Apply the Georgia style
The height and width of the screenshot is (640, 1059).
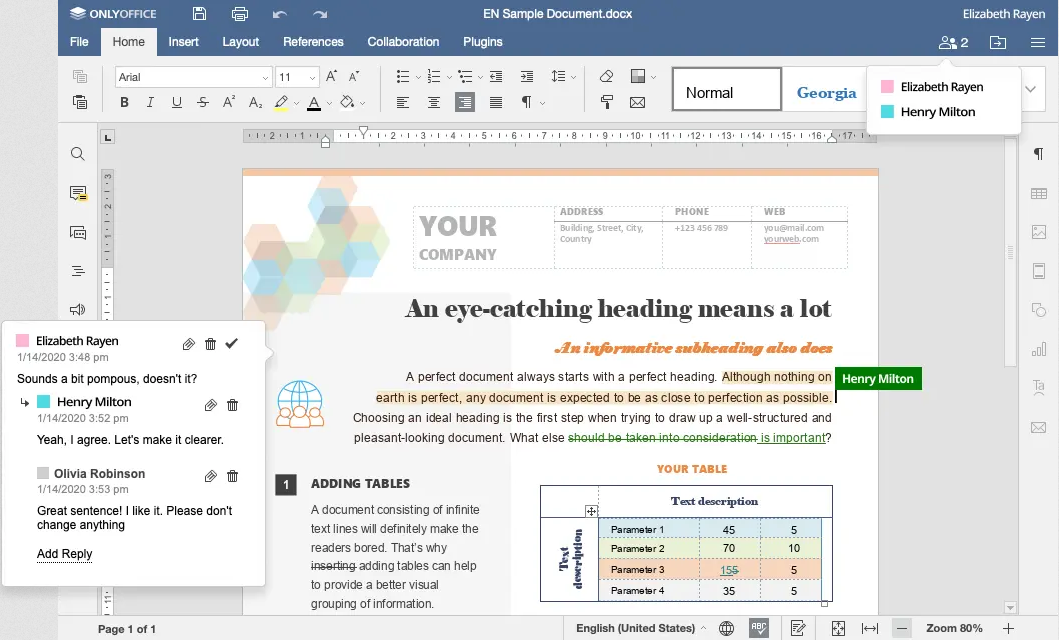click(x=826, y=93)
